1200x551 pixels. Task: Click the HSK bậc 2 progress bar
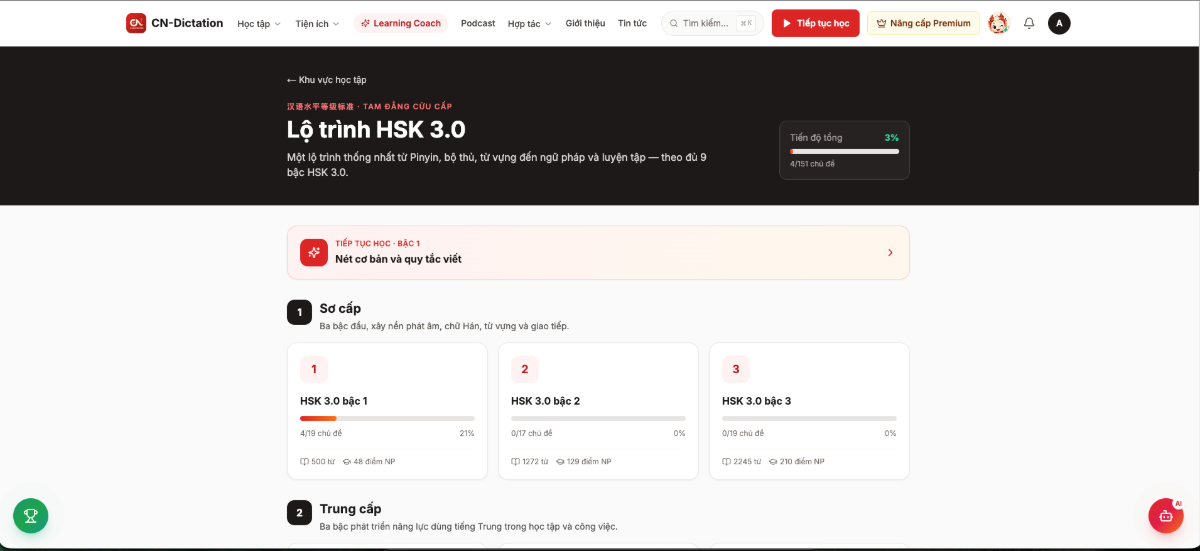(598, 418)
